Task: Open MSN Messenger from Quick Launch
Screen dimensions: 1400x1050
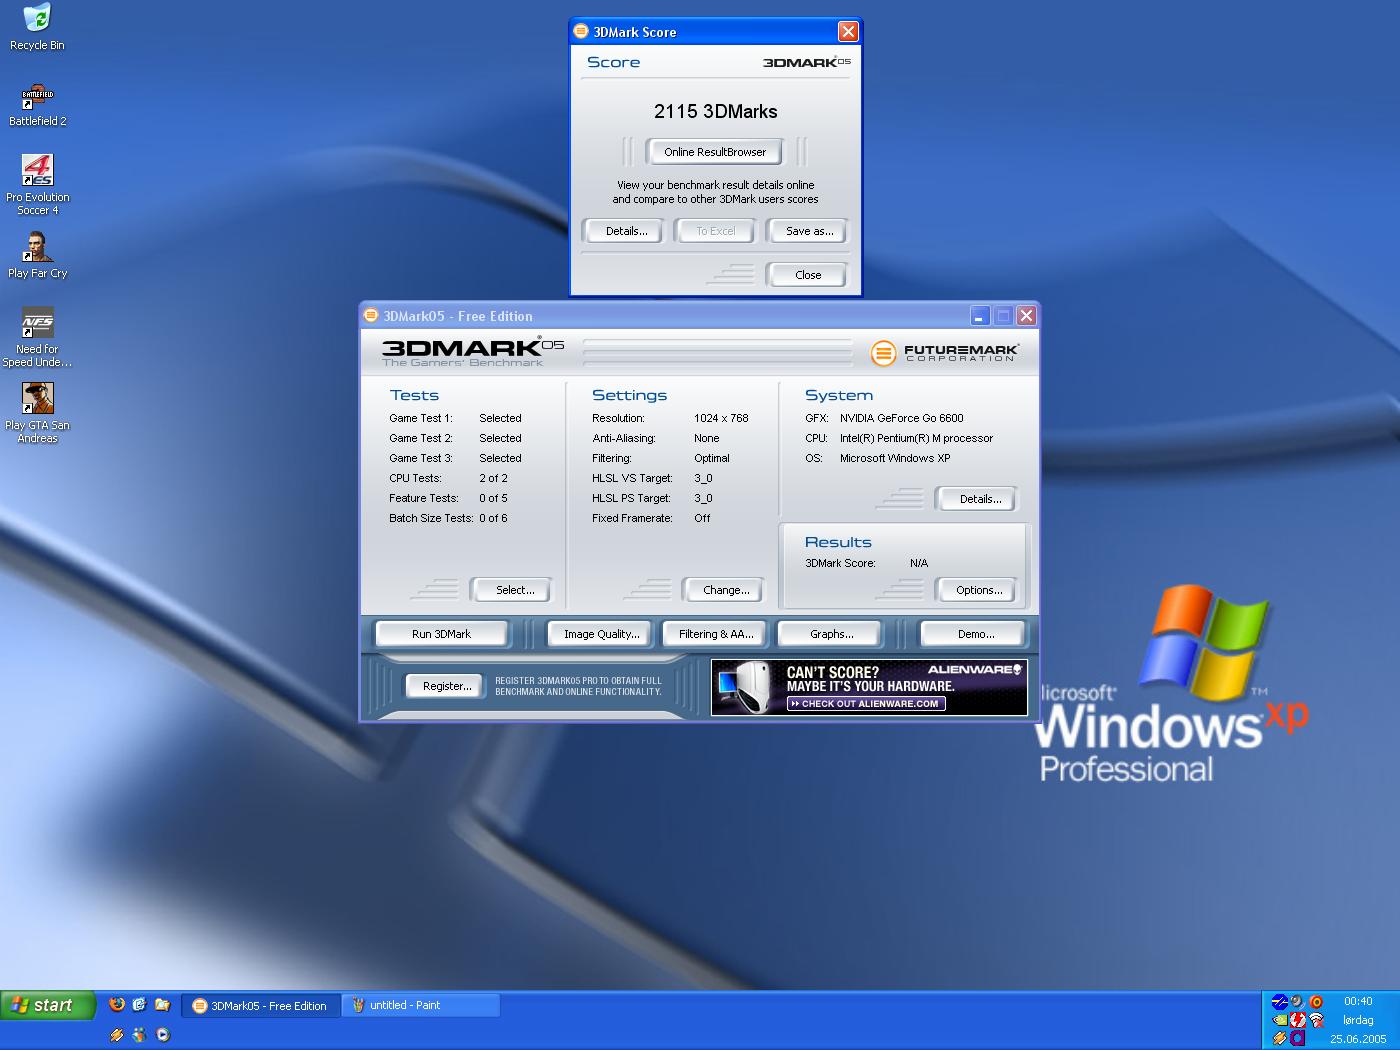Action: [x=139, y=1035]
